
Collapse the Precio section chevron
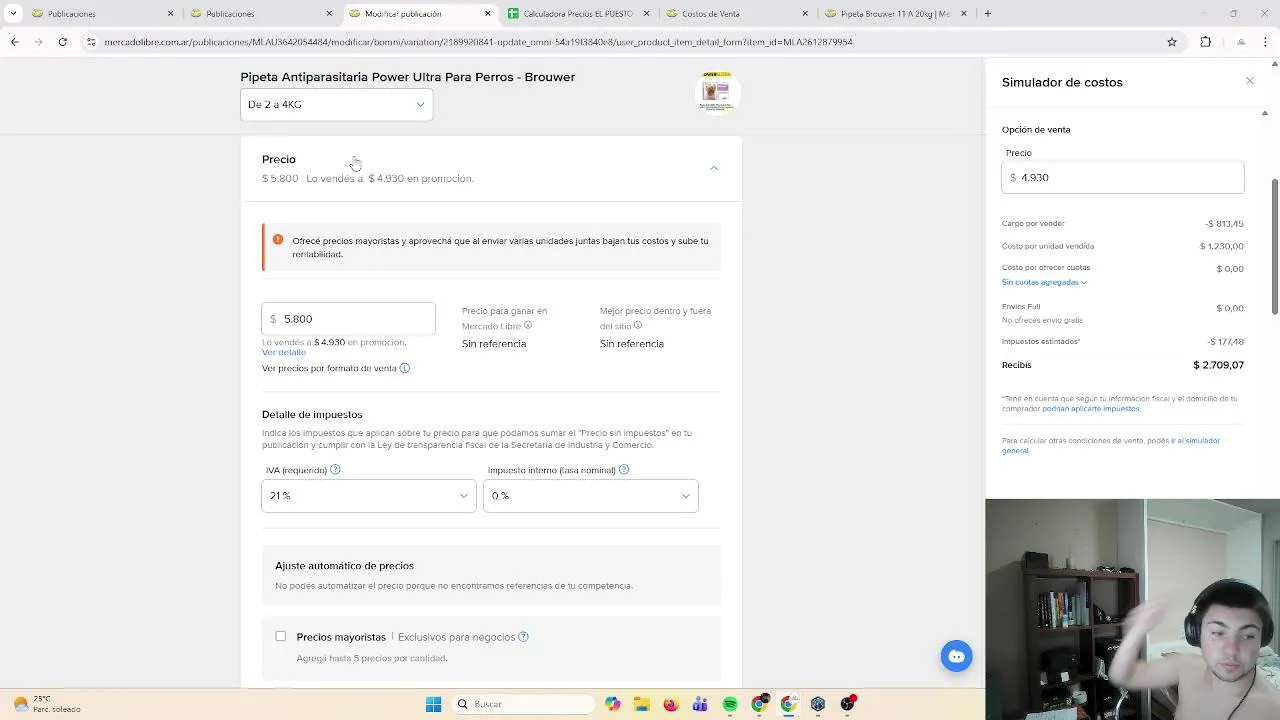(714, 168)
